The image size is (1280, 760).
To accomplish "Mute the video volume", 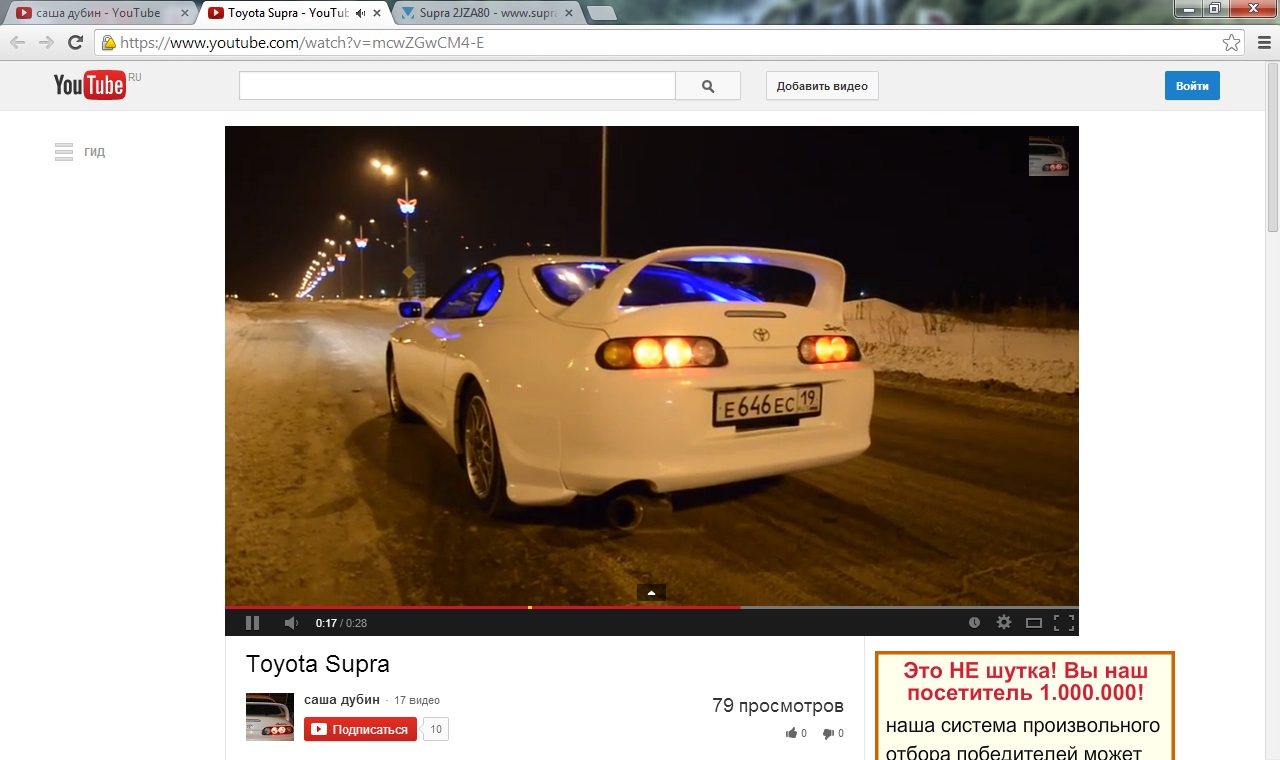I will 291,623.
